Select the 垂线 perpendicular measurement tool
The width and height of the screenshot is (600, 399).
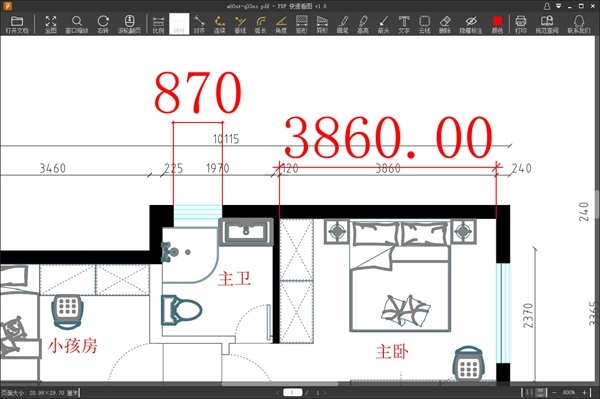240,24
